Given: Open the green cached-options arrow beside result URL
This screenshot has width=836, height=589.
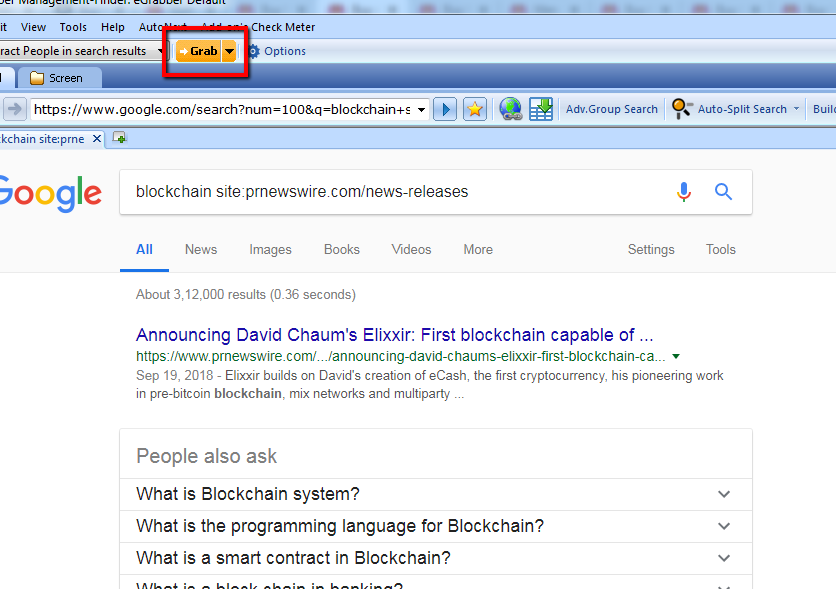Looking at the screenshot, I should coord(676,356).
